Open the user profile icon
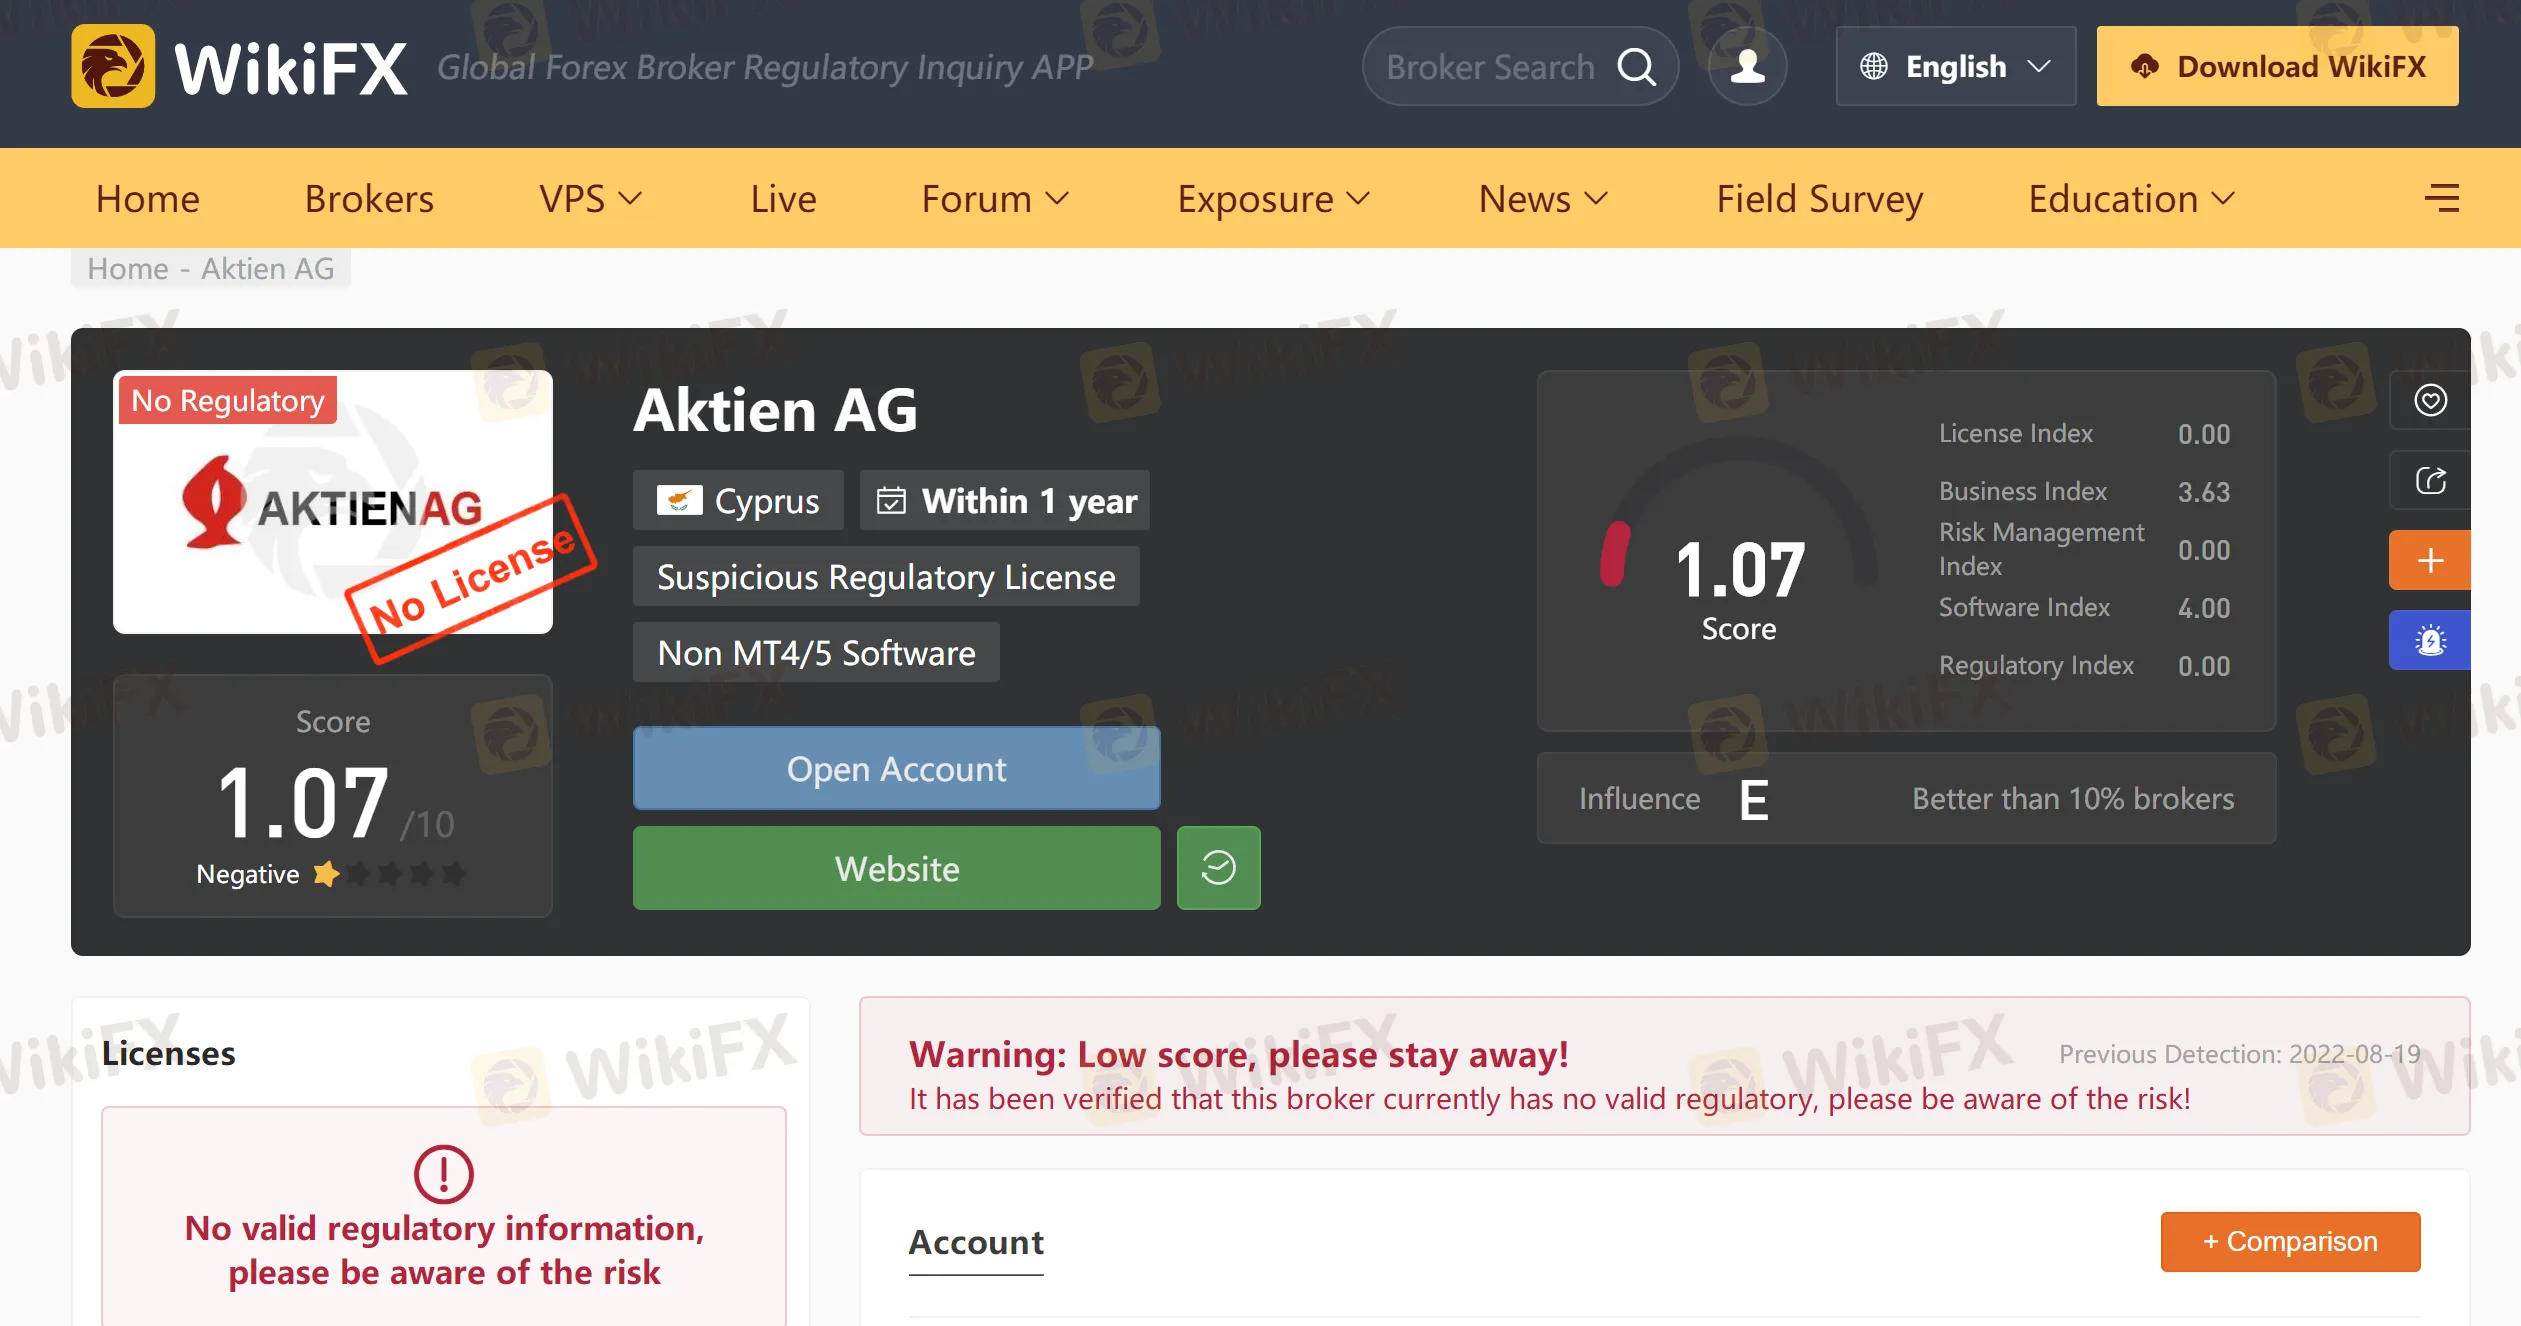Image resolution: width=2521 pixels, height=1326 pixels. click(x=1747, y=67)
